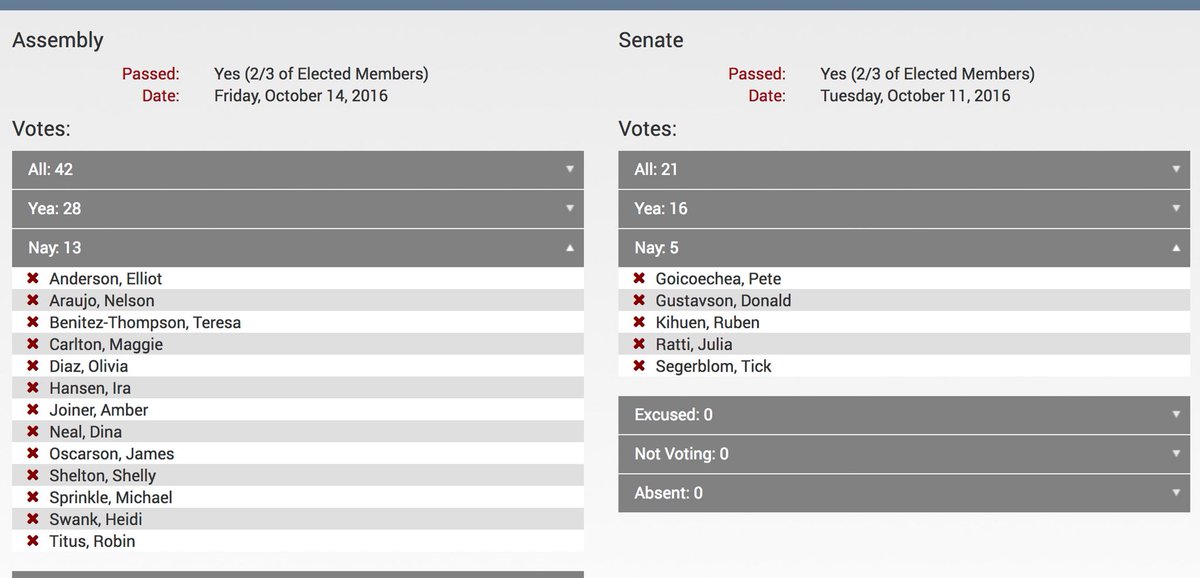This screenshot has height=578, width=1200.
Task: Click red X icon next to Kihuen, Ruben
Action: click(x=639, y=322)
